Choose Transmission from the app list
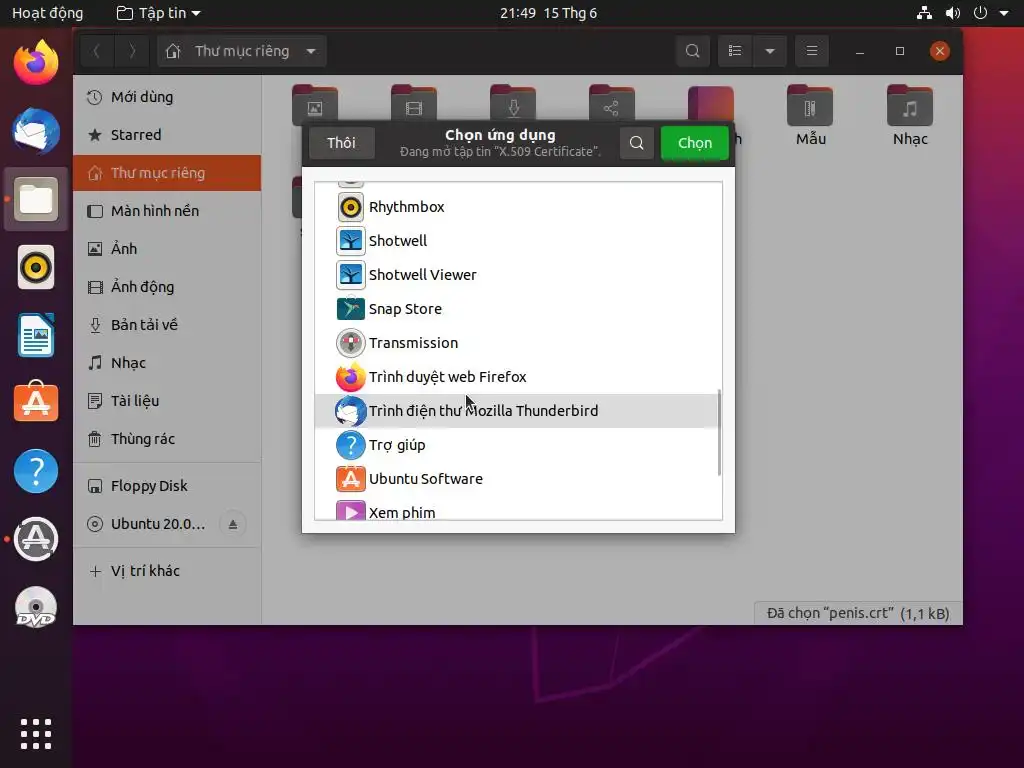1024x768 pixels. click(x=517, y=343)
